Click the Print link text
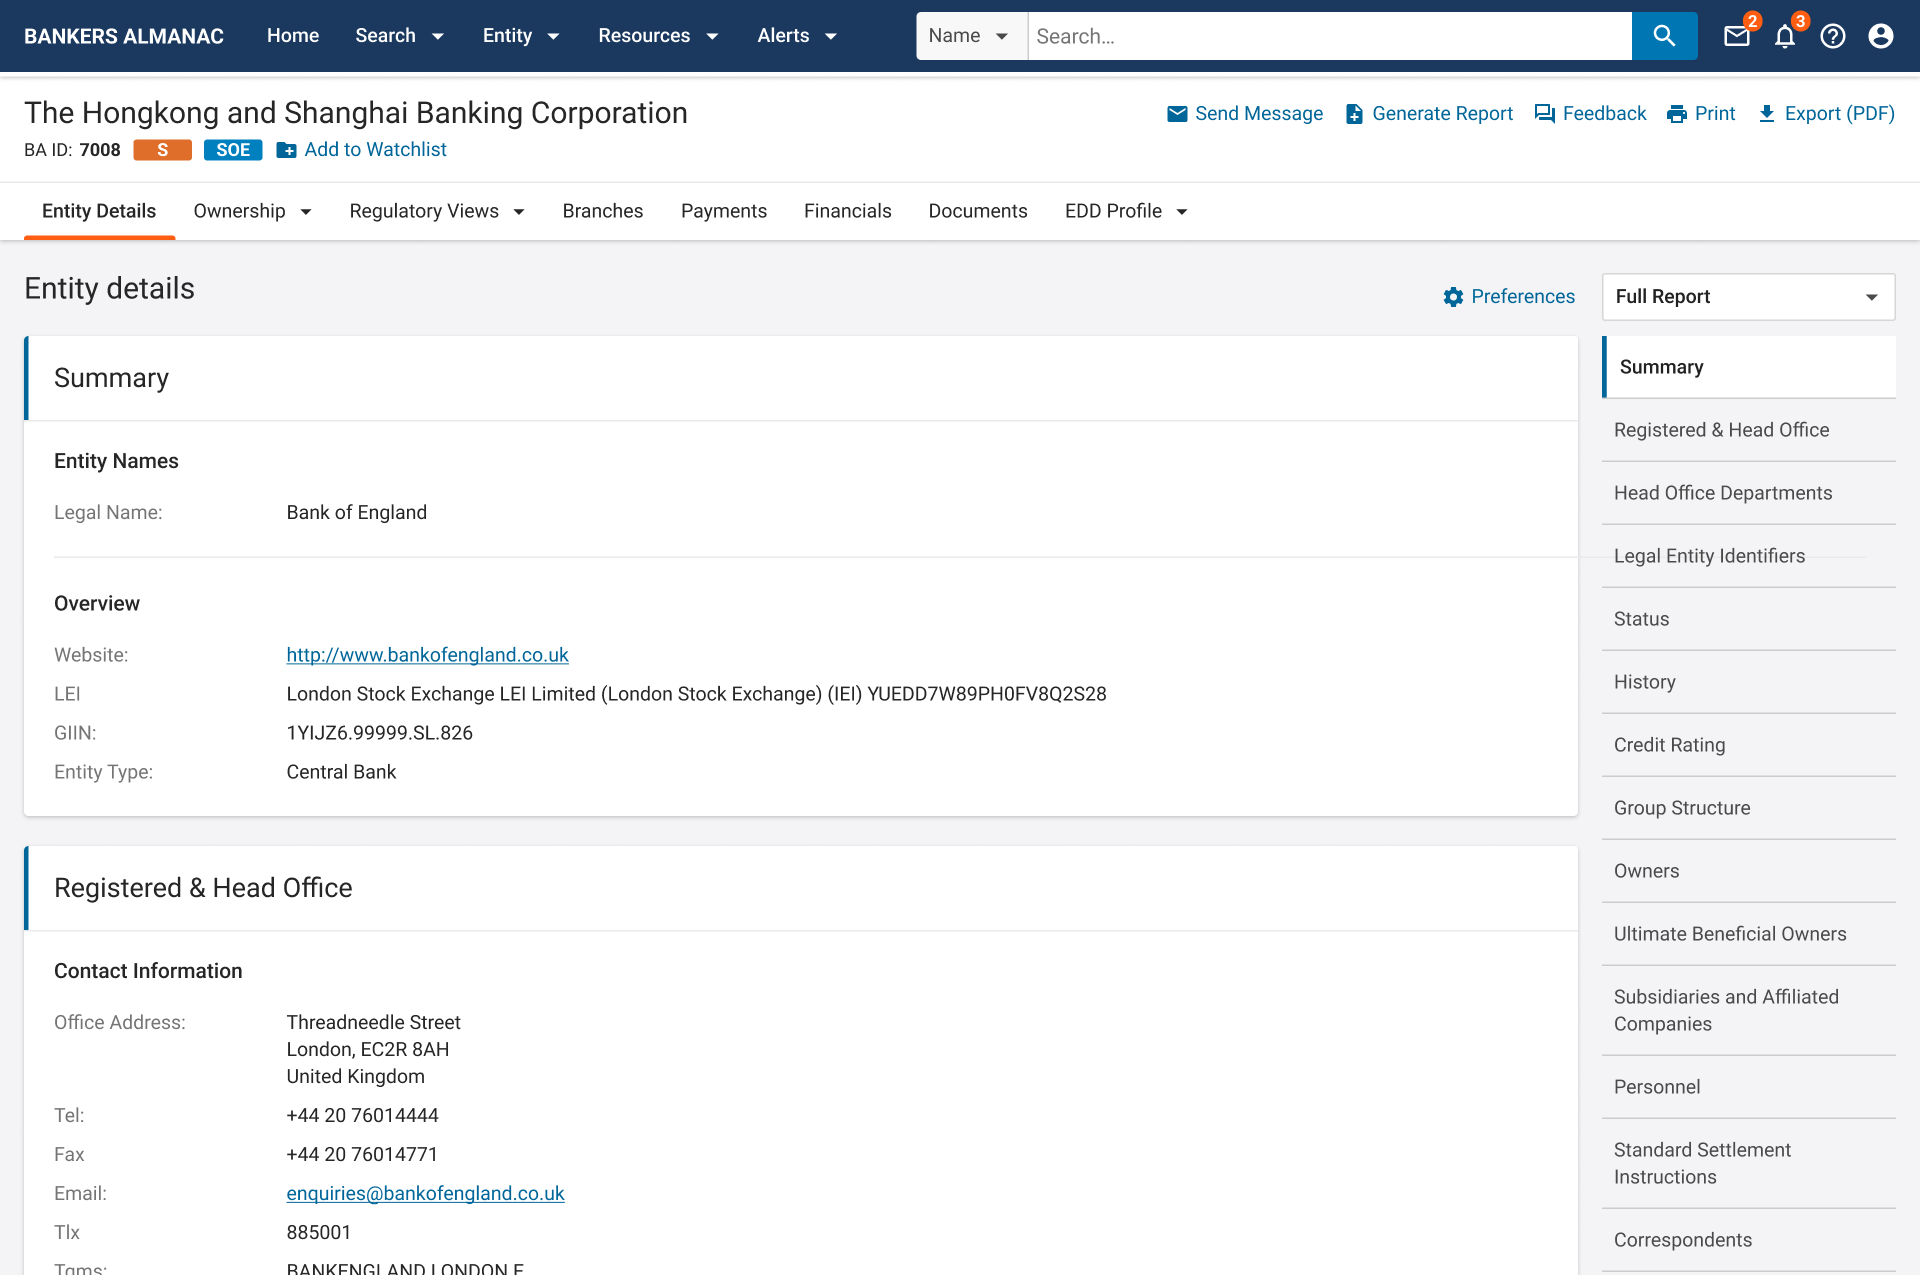The image size is (1920, 1275). coord(1715,114)
